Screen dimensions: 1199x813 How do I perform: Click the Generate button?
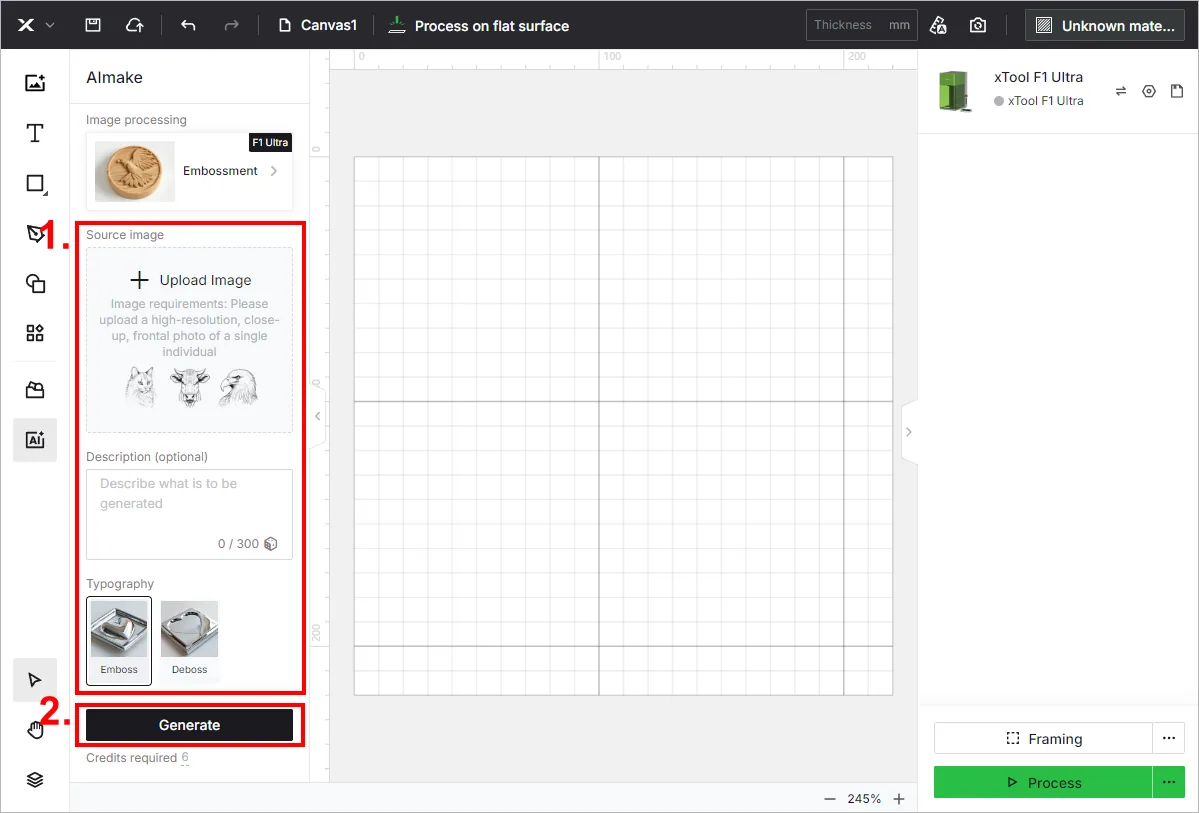pos(189,725)
